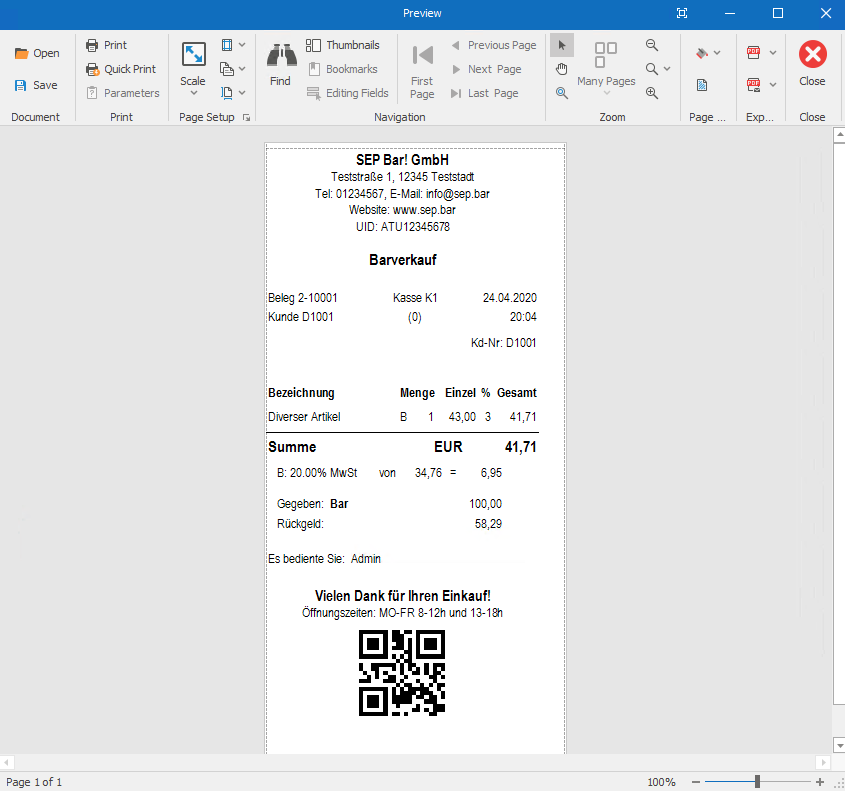Open Find with the binoculars icon
Screen dimensions: 845x791
(281, 55)
